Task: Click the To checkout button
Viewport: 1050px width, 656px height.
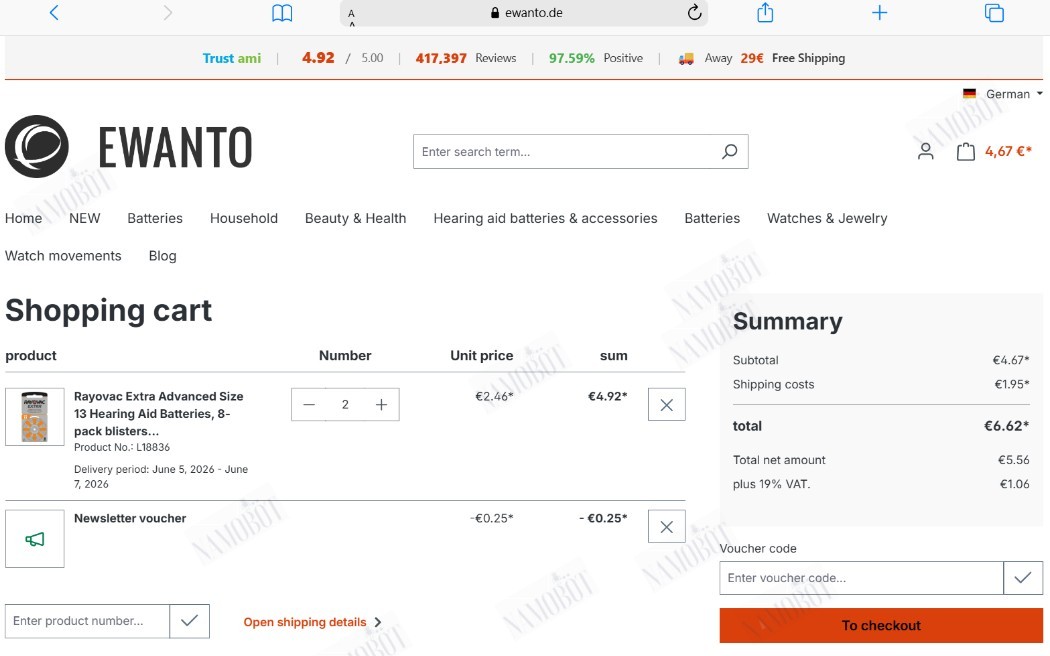Action: click(x=881, y=625)
